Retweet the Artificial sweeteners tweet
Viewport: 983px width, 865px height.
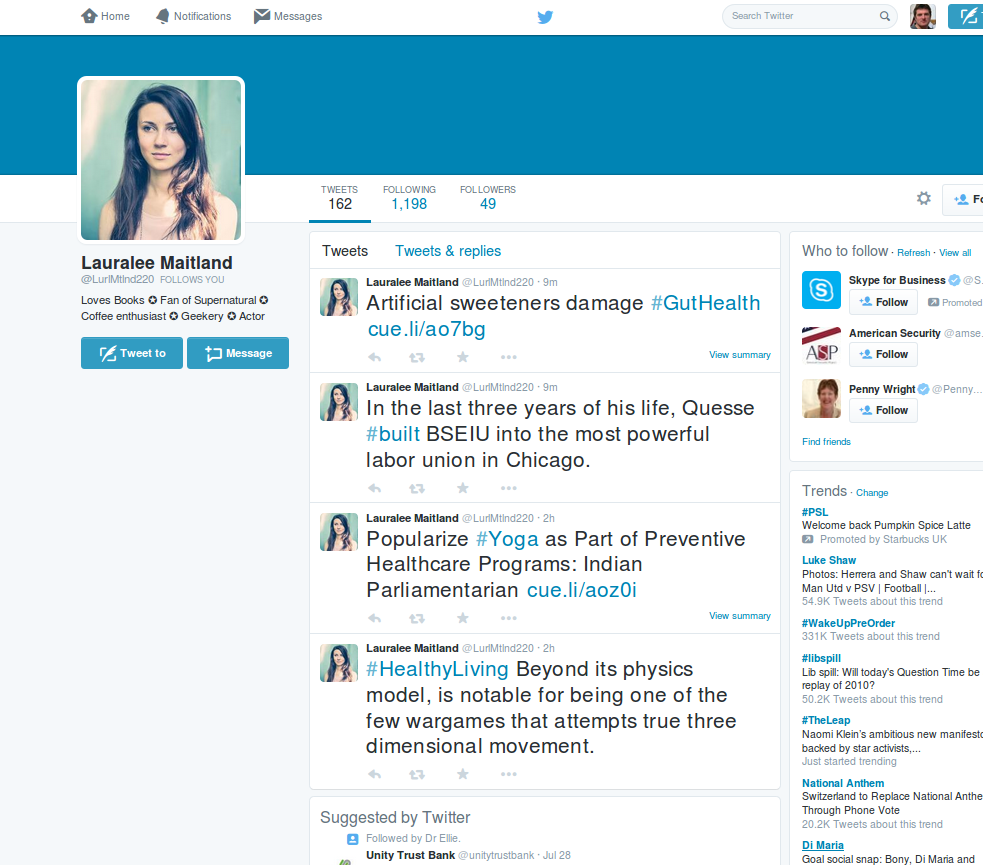[x=418, y=357]
